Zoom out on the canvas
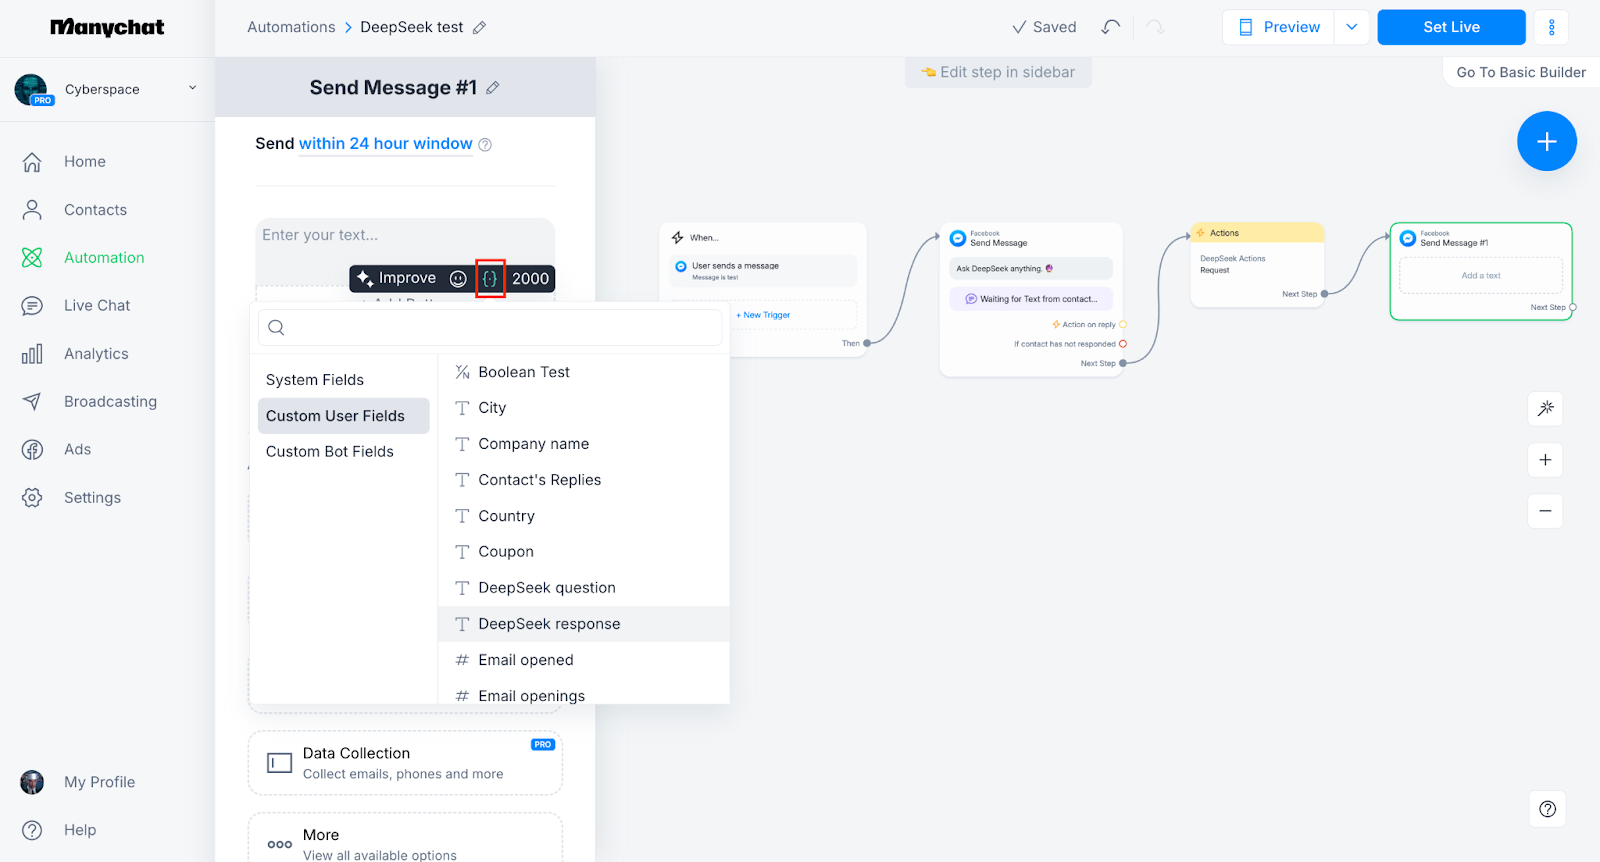The height and width of the screenshot is (862, 1600). pos(1545,511)
